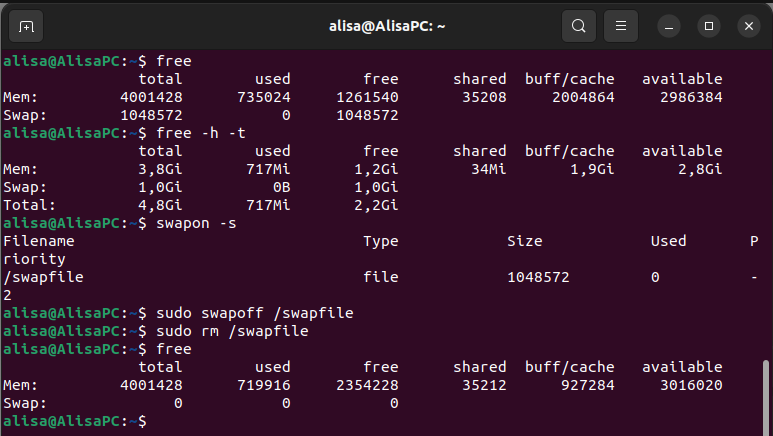Close the terminal window

[749, 26]
